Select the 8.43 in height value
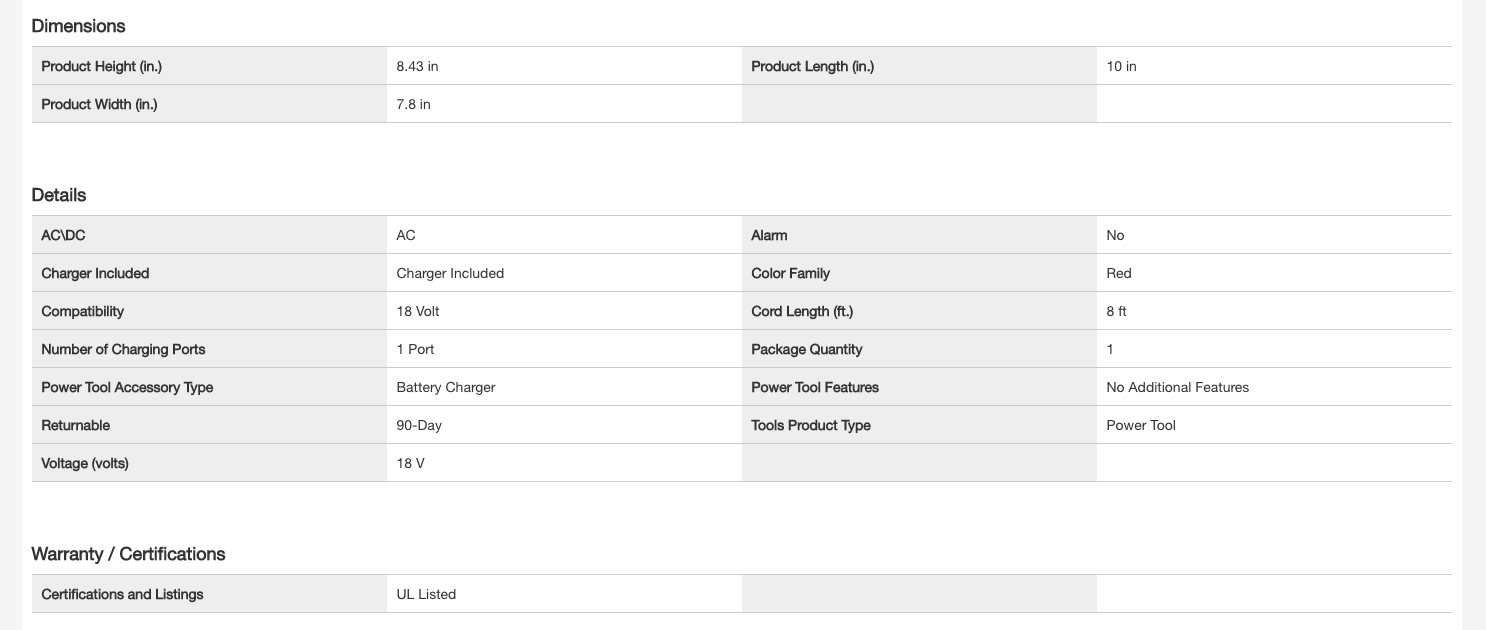Image resolution: width=1486 pixels, height=630 pixels. pyautogui.click(x=417, y=67)
